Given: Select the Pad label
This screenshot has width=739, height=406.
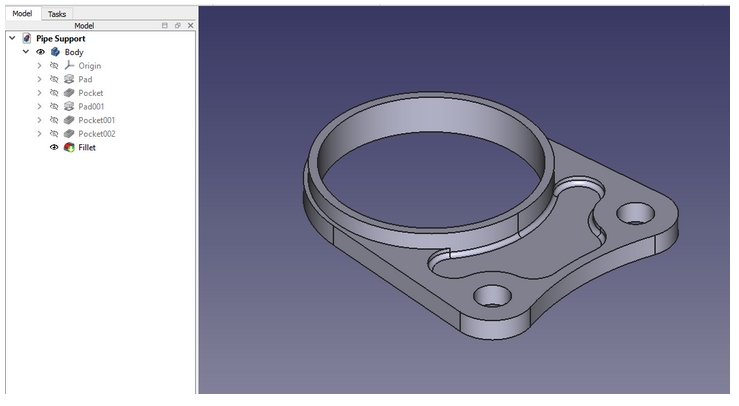Looking at the screenshot, I should 85,79.
